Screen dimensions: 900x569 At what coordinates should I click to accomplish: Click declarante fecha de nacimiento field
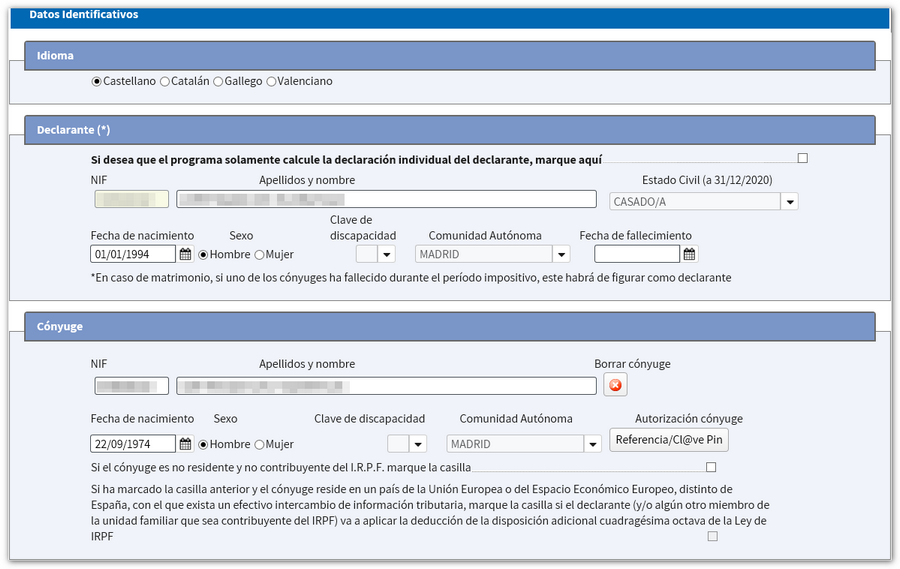click(133, 255)
